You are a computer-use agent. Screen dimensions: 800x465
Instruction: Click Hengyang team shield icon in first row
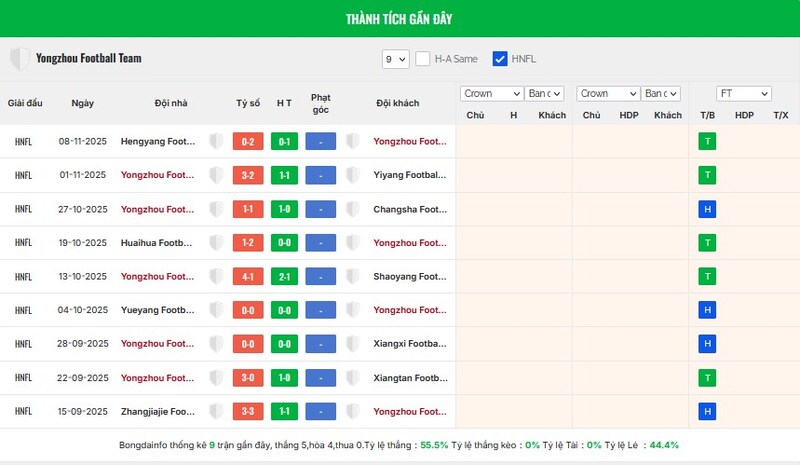click(216, 142)
